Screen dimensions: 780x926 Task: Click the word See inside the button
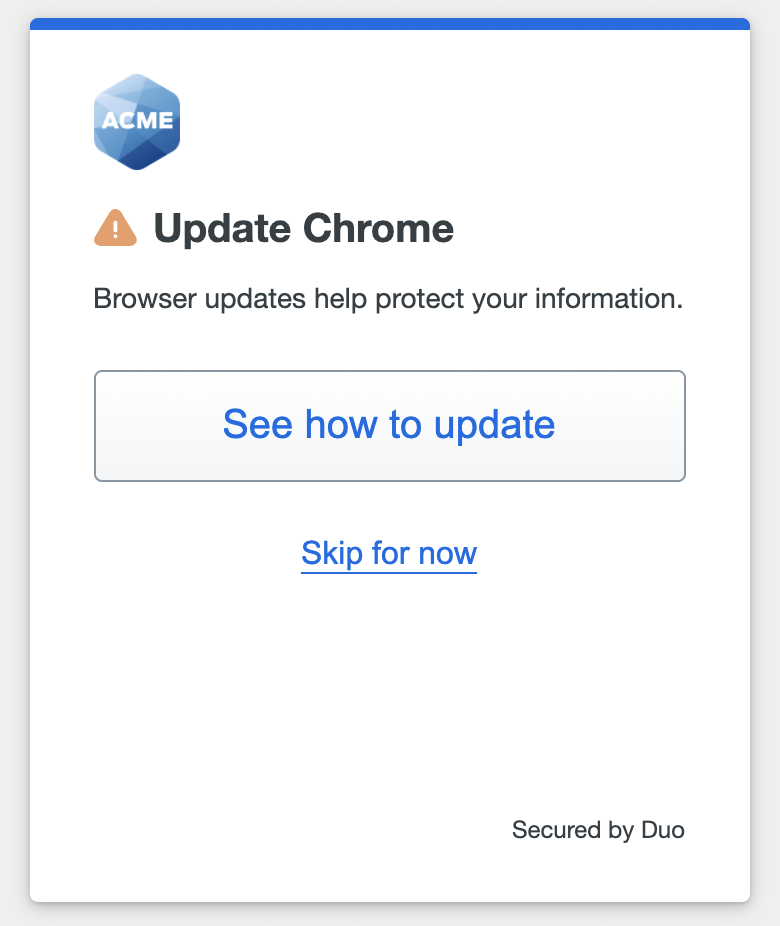[257, 425]
